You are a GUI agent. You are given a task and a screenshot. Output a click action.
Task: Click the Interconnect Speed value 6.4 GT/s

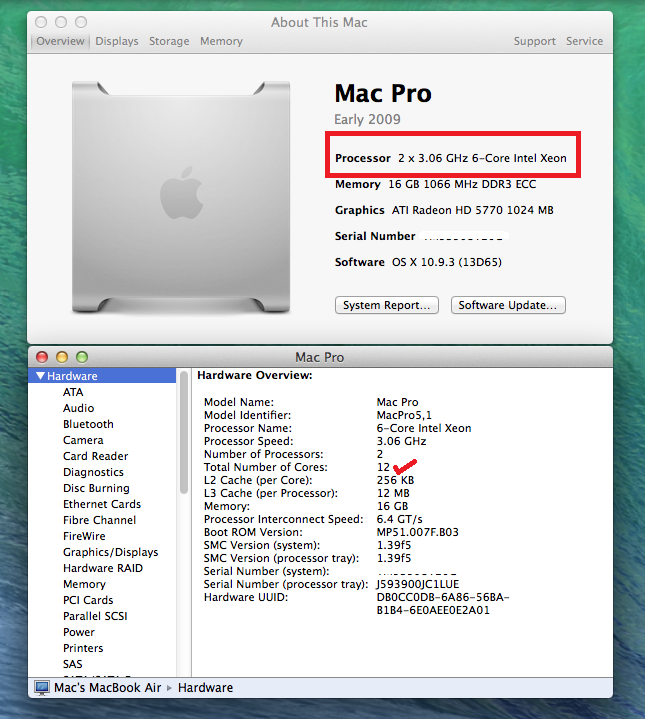(x=399, y=519)
